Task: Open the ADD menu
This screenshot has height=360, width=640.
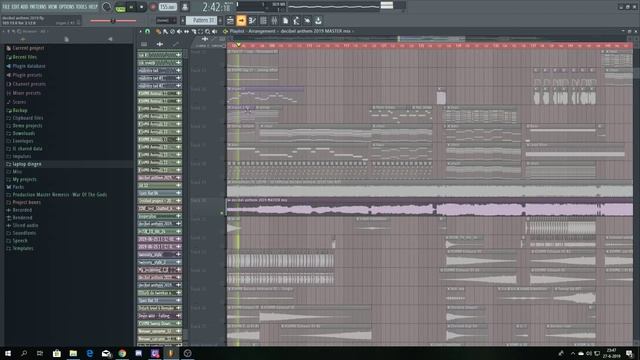Action: tap(24, 7)
